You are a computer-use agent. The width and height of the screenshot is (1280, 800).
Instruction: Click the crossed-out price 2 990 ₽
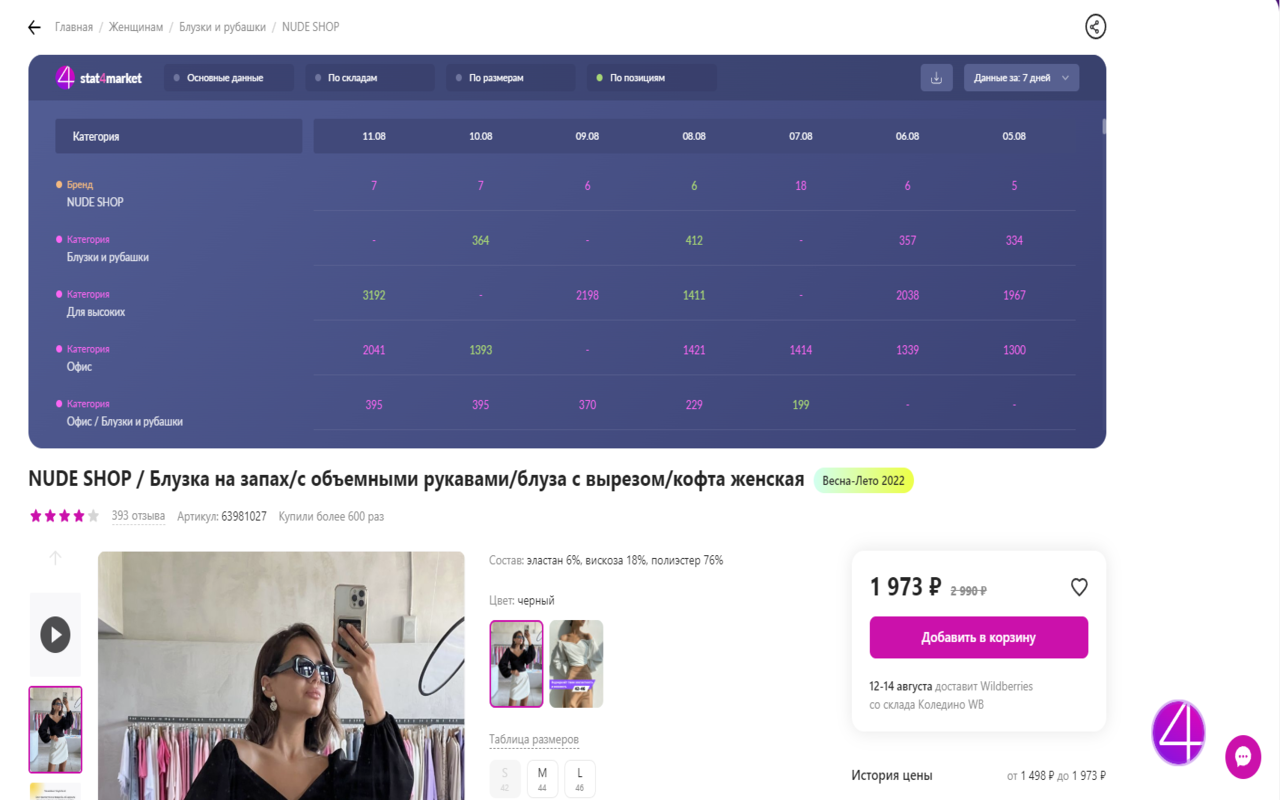click(x=968, y=591)
